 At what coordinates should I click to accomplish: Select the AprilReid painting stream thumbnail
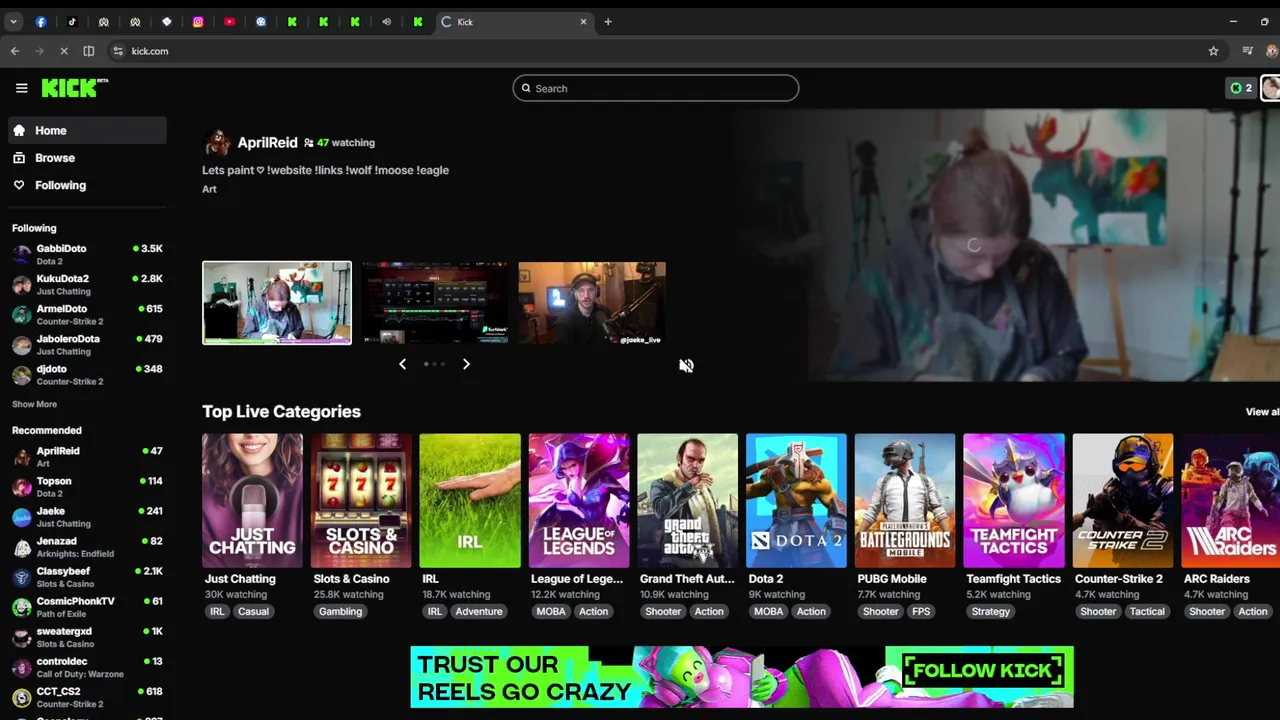[277, 303]
